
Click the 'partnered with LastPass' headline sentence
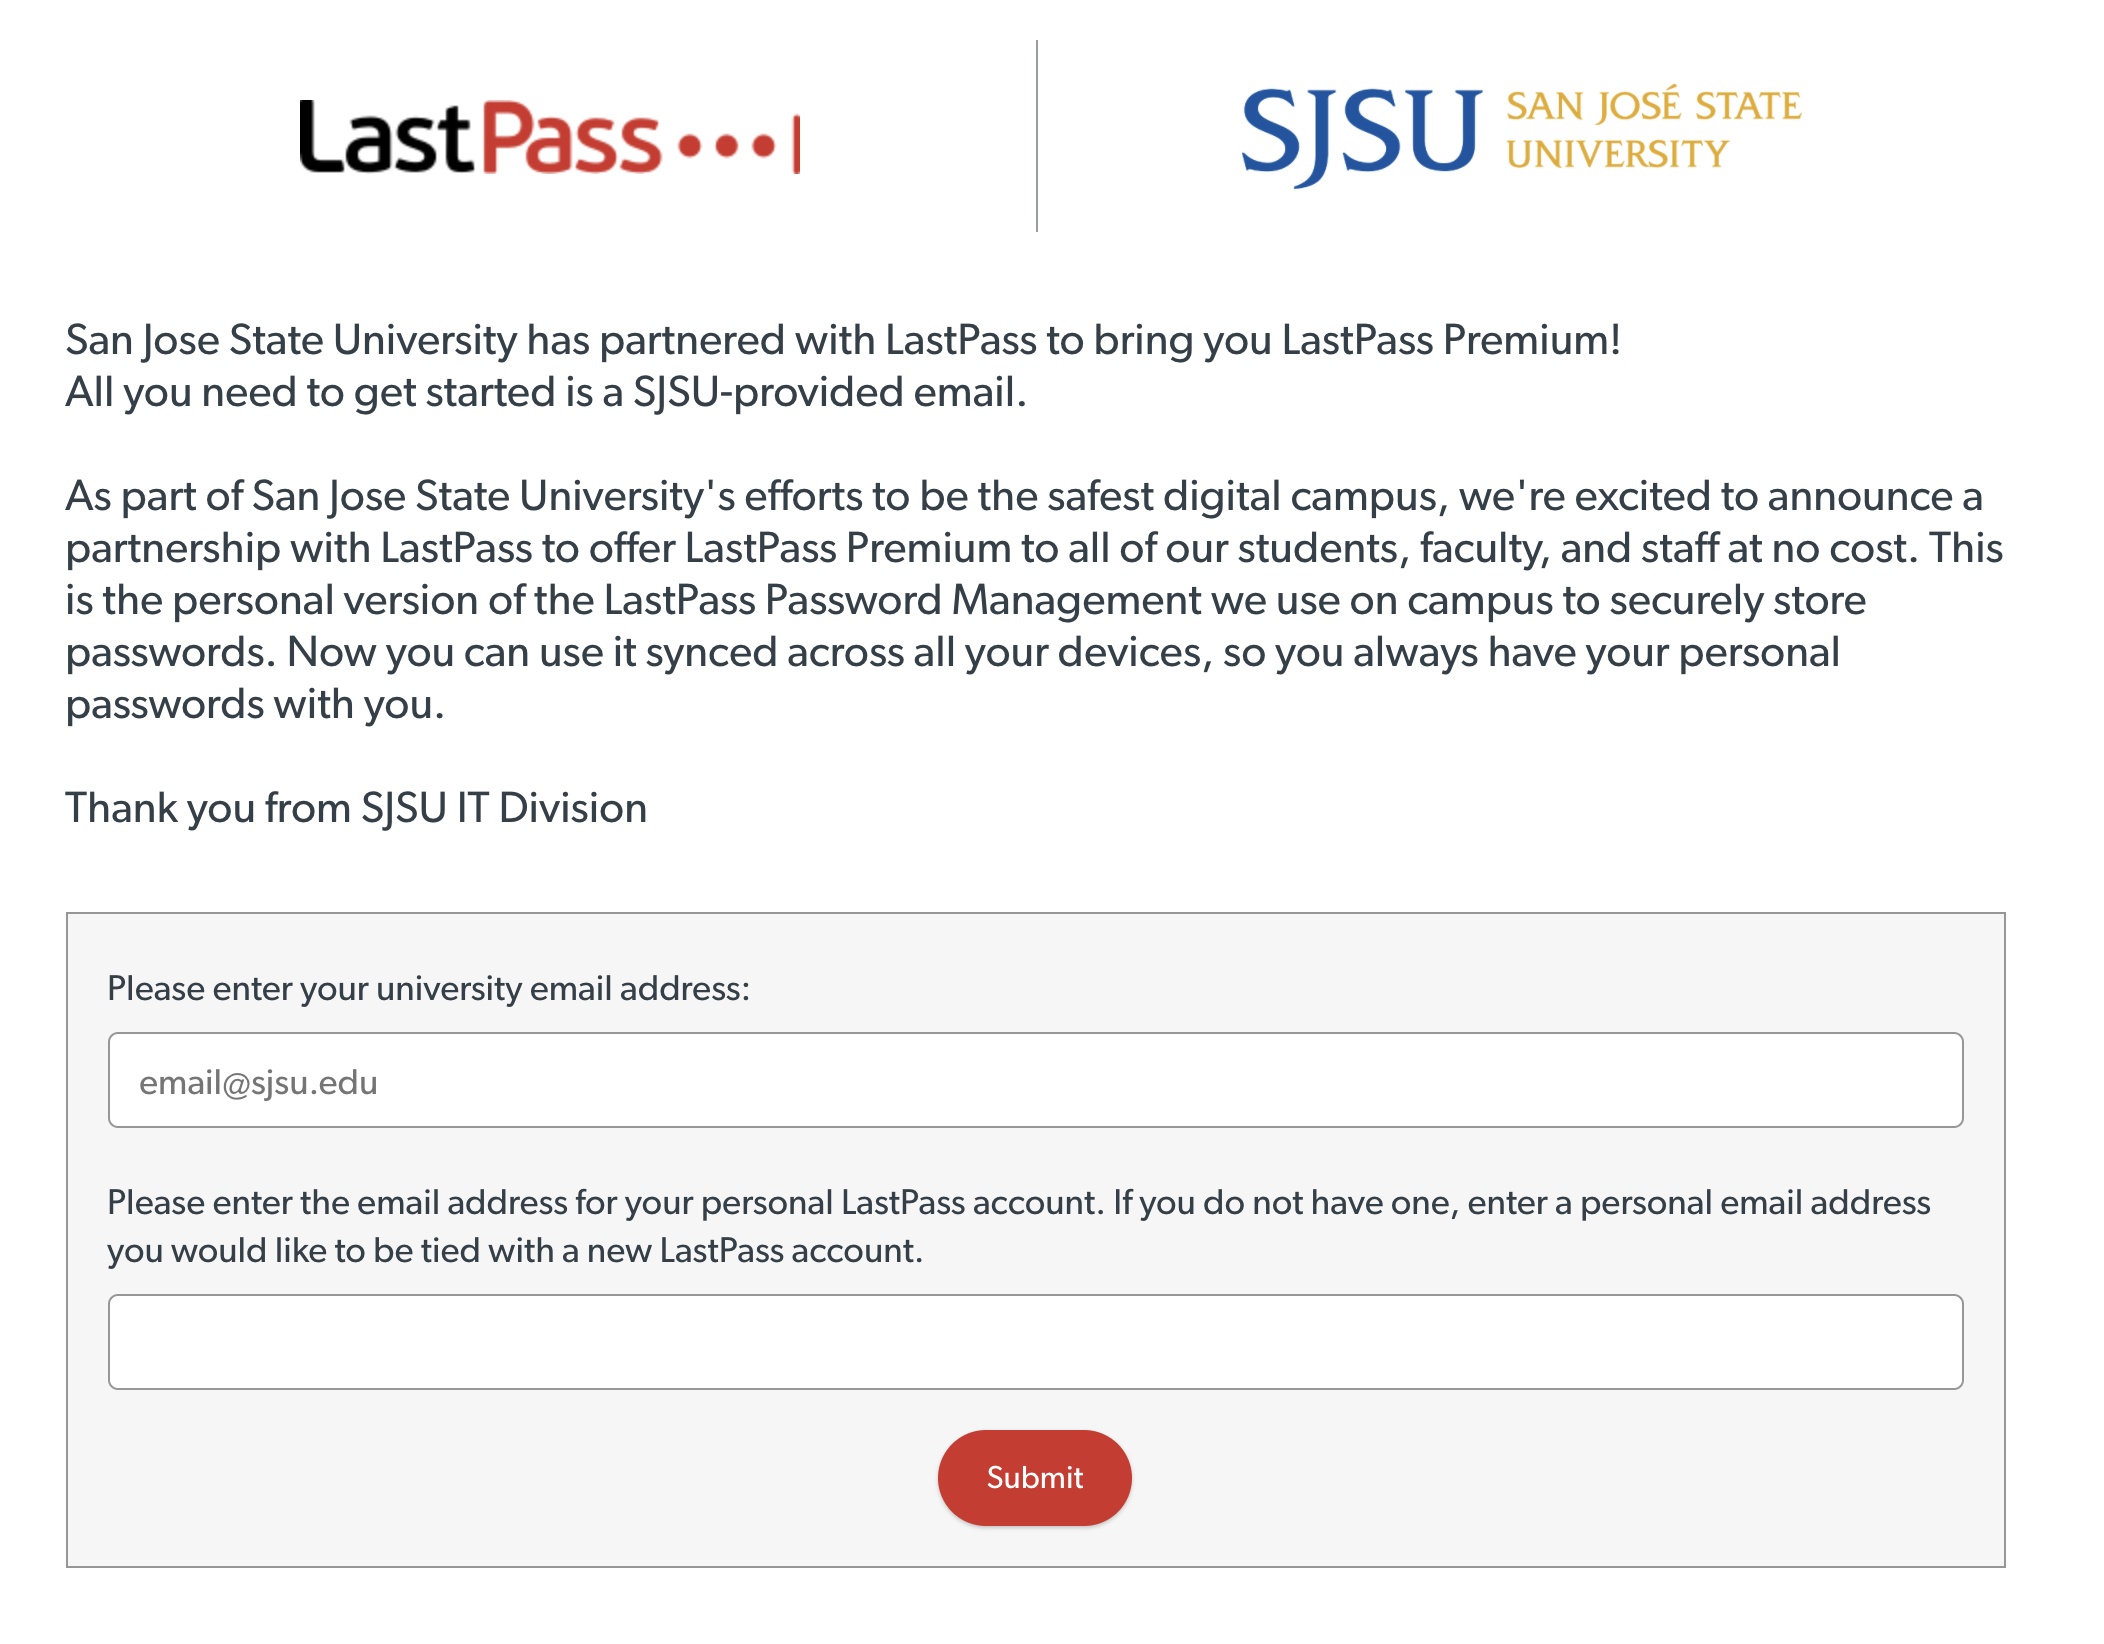pos(842,340)
